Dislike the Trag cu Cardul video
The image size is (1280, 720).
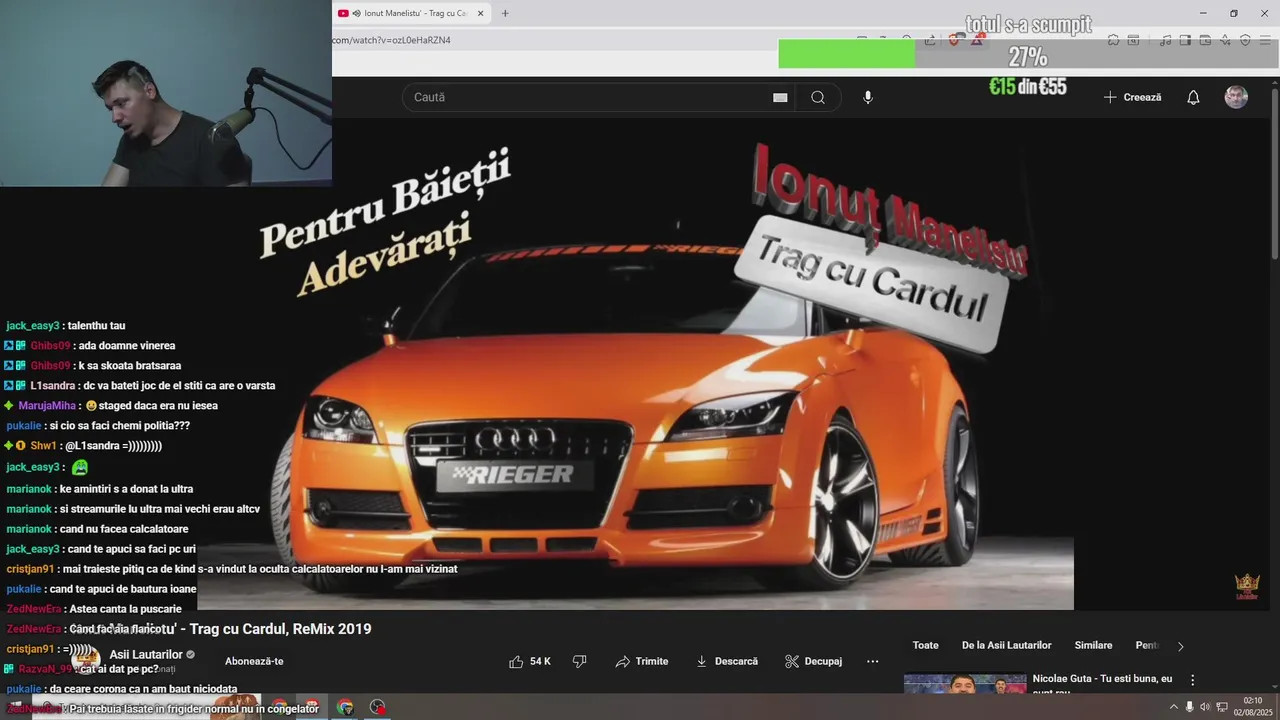click(579, 661)
